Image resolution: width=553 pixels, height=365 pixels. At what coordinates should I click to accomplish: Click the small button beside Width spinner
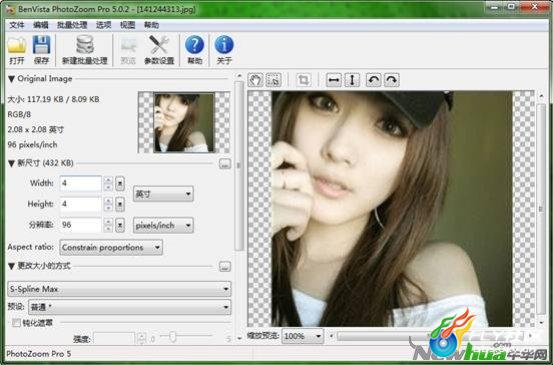[x=120, y=183]
